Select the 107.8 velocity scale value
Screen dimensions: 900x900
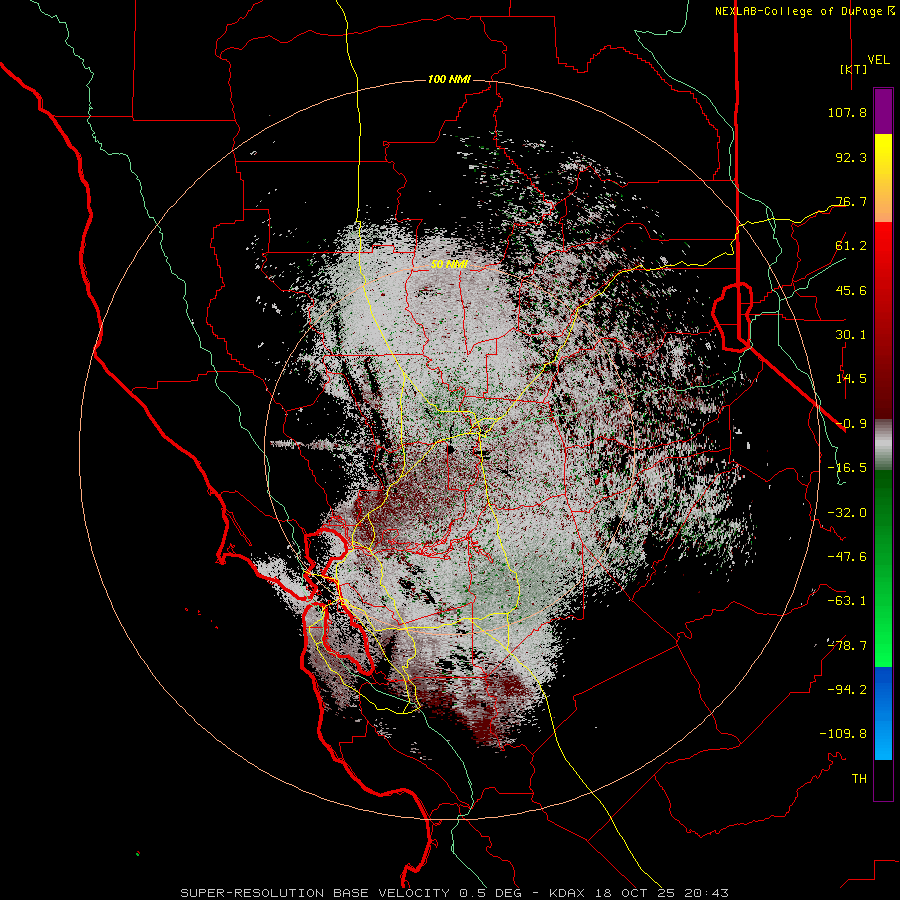tap(847, 112)
